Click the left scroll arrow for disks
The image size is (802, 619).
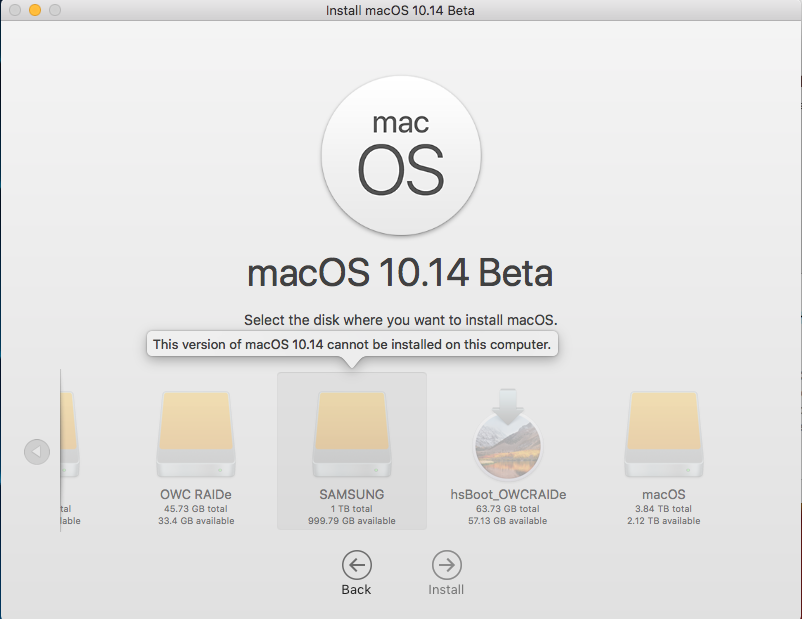pyautogui.click(x=37, y=452)
